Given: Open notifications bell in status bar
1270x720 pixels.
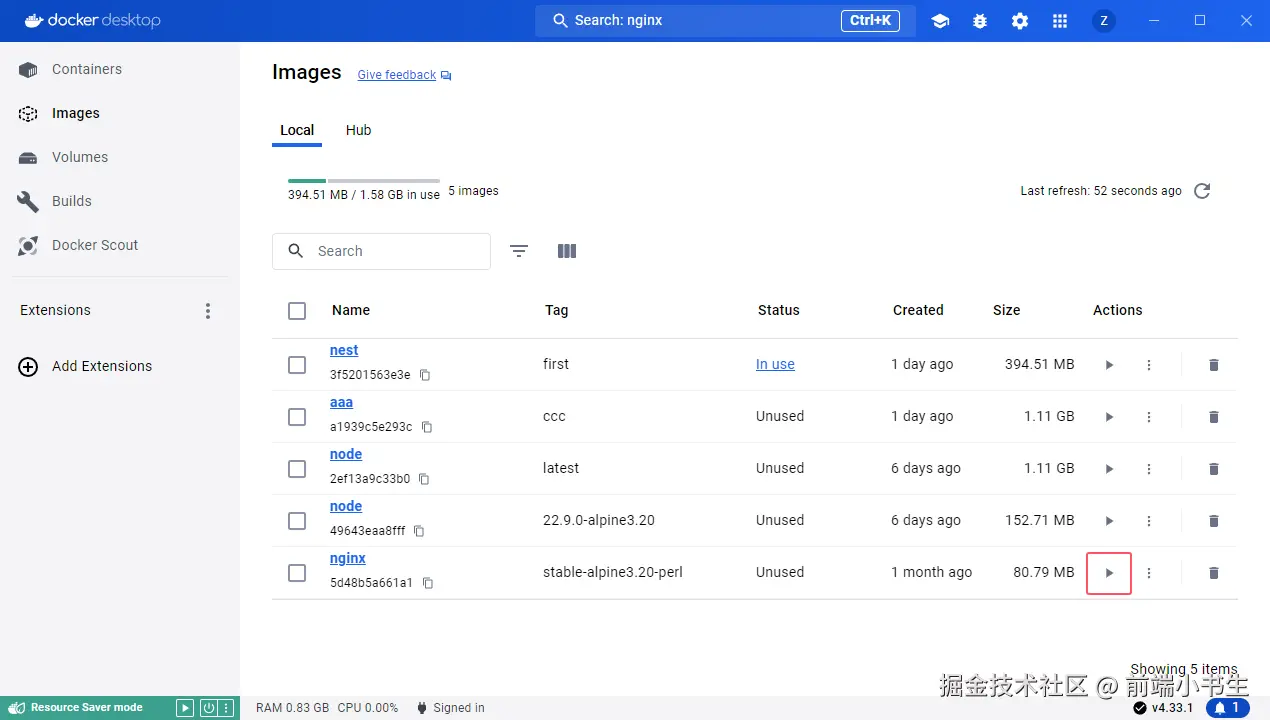Looking at the screenshot, I should tap(1228, 708).
